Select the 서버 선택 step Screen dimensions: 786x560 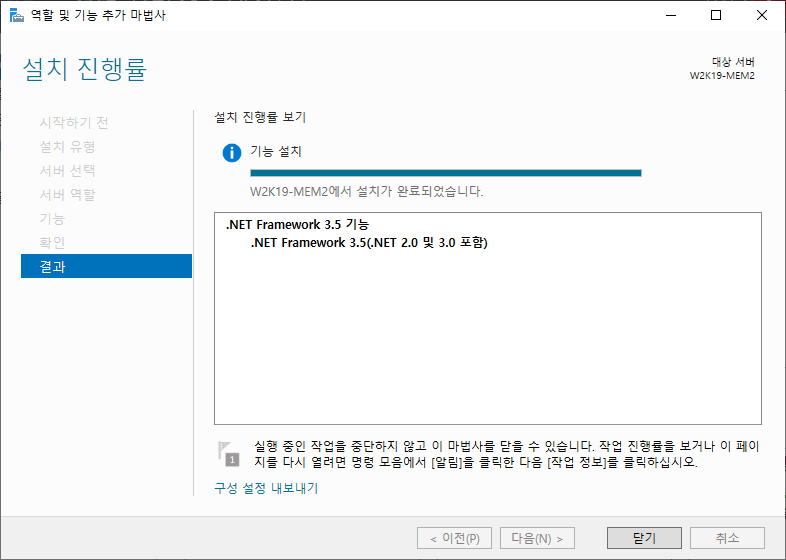(x=68, y=170)
